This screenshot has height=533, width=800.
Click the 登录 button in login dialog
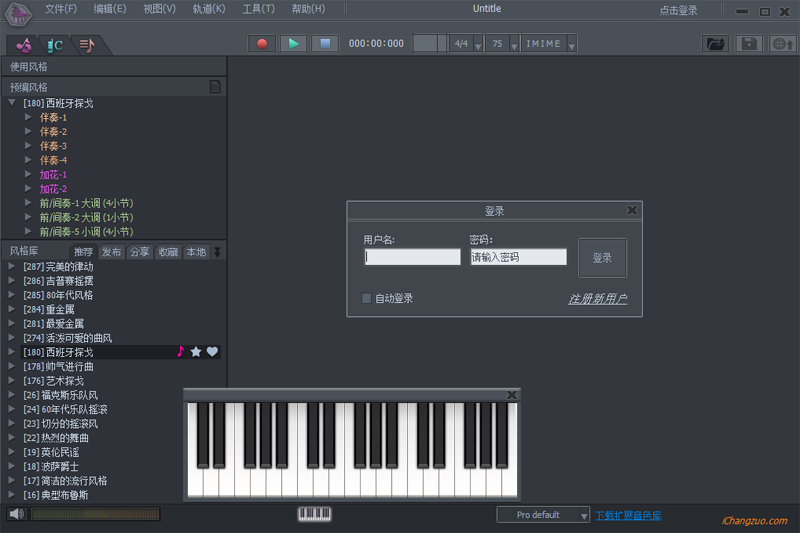pyautogui.click(x=602, y=258)
